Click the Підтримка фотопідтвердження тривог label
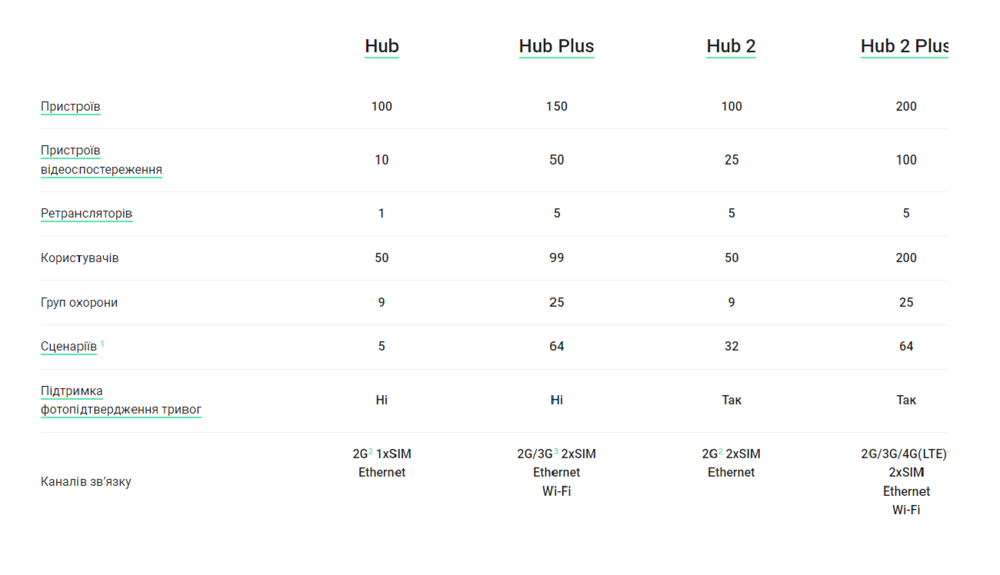The image size is (1000, 575). point(120,400)
